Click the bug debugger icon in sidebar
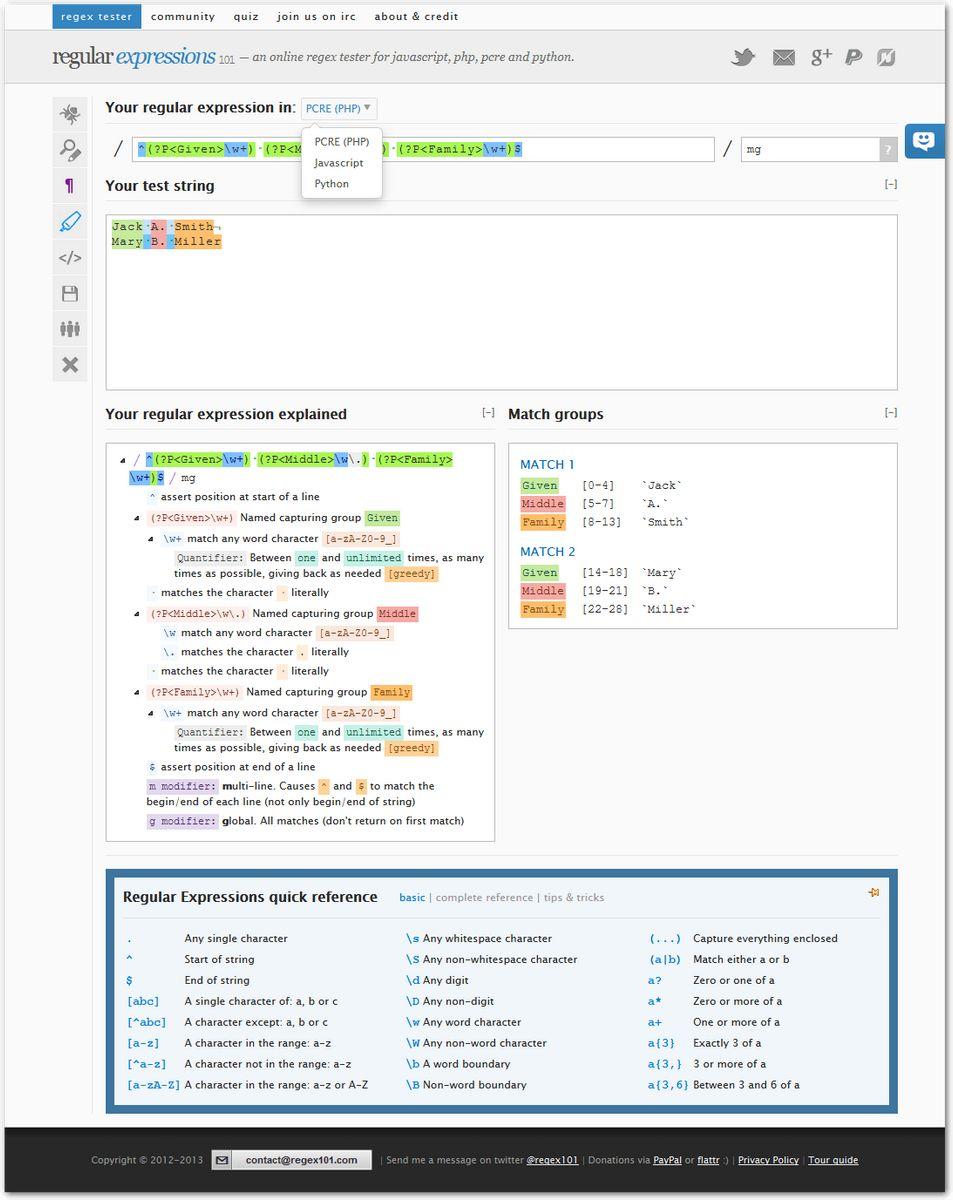 pyautogui.click(x=69, y=114)
